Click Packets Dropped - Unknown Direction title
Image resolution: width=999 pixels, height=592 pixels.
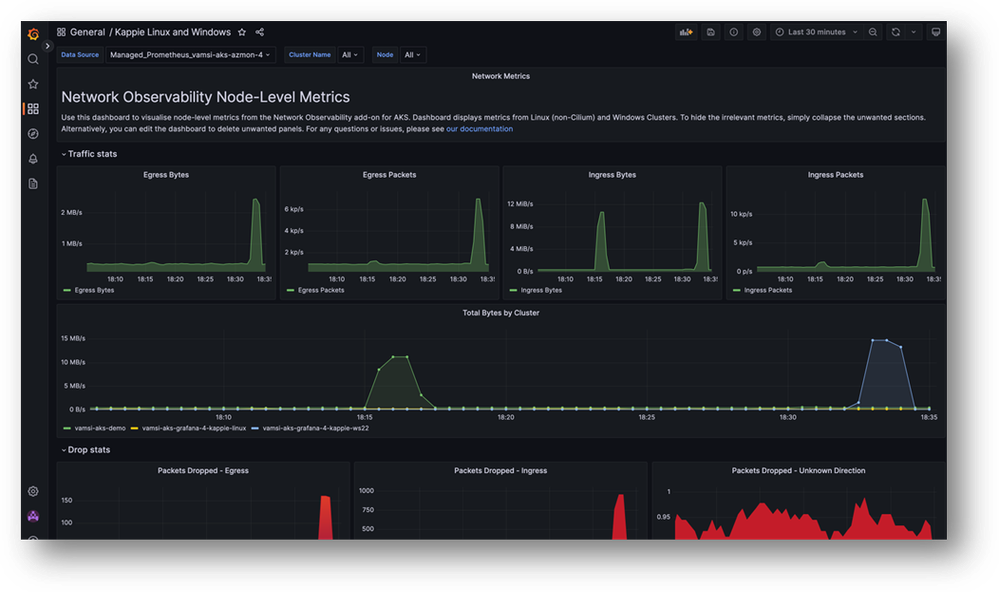[x=798, y=470]
